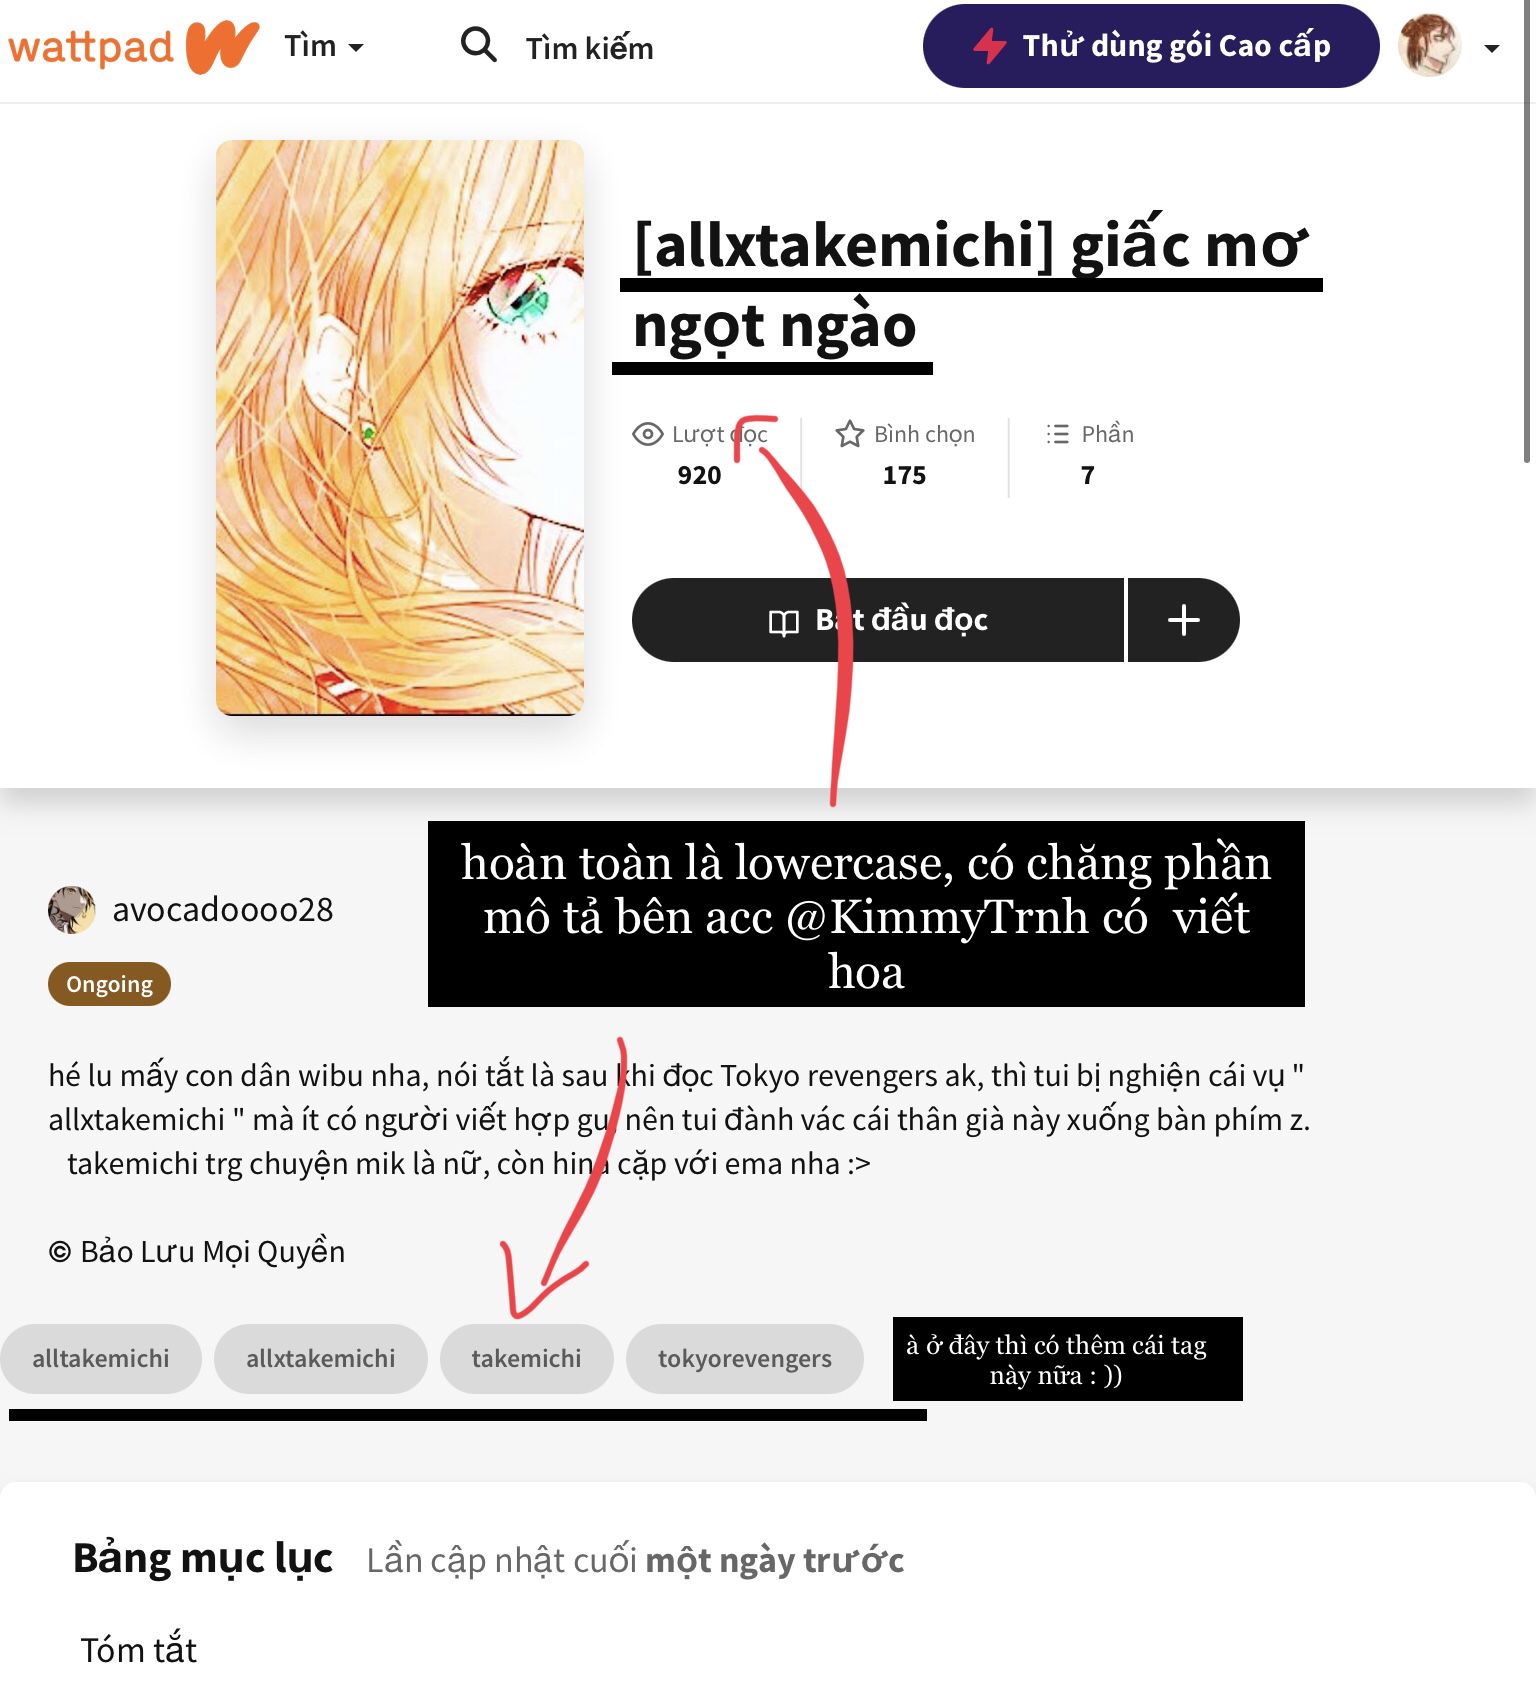Select the tokyorevengers tag
The height and width of the screenshot is (1692, 1536).
click(745, 1359)
